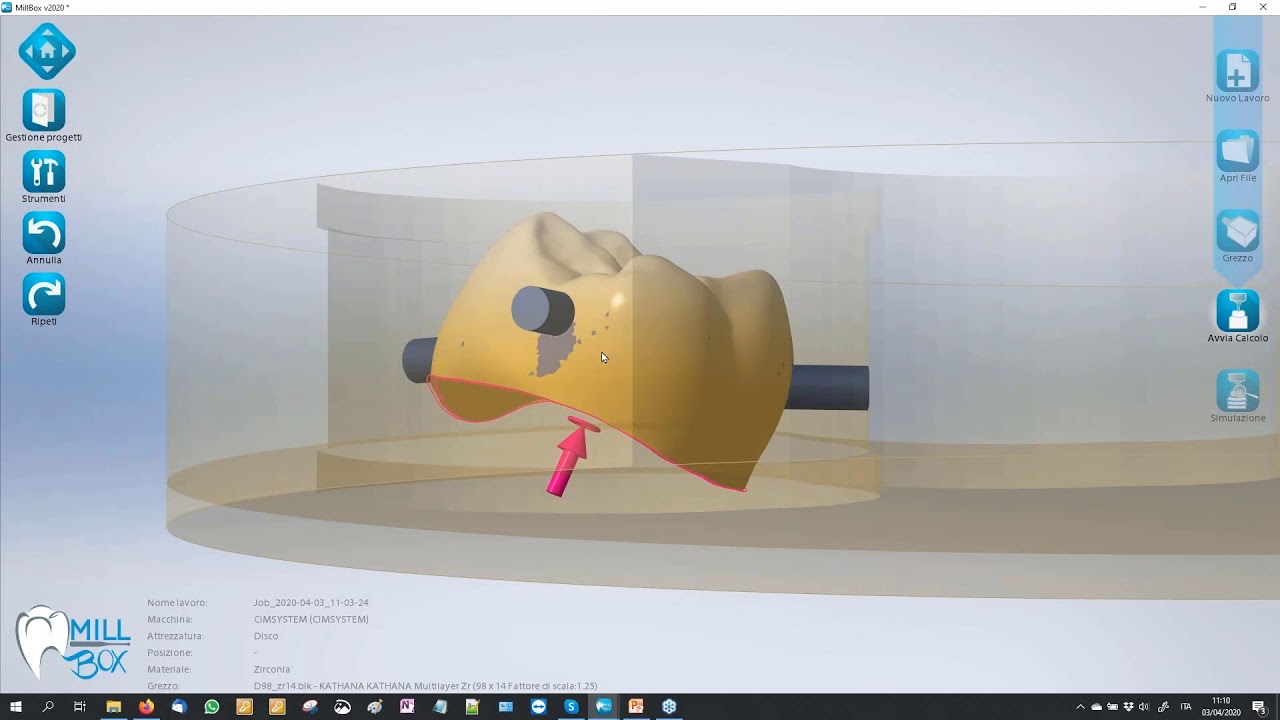Click the Zirconia material value

coord(272,670)
